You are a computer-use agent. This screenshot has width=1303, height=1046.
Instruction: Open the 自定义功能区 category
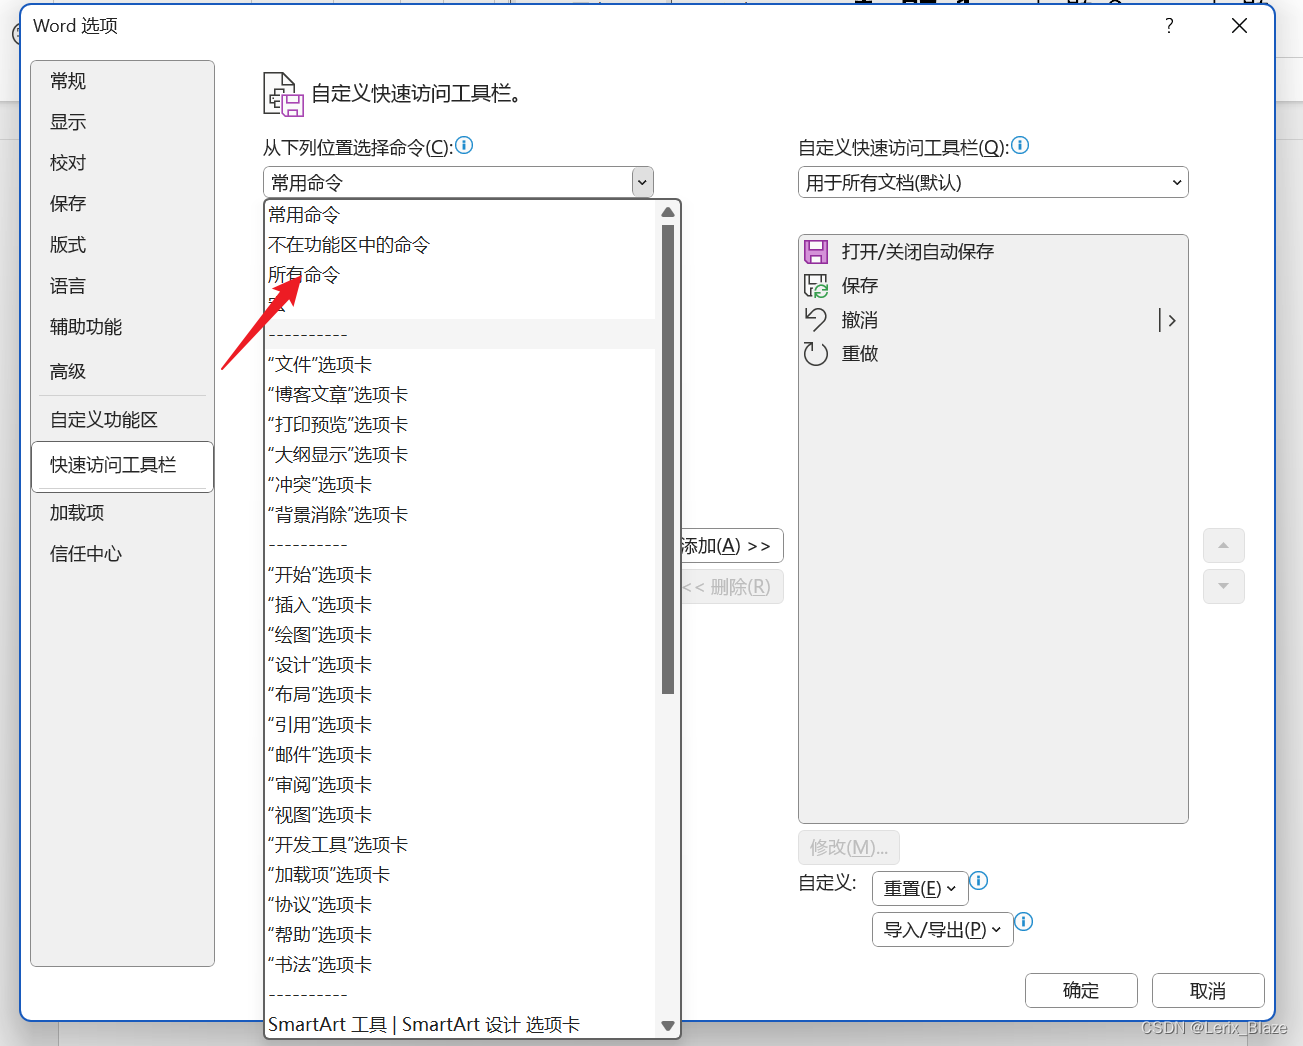(122, 420)
